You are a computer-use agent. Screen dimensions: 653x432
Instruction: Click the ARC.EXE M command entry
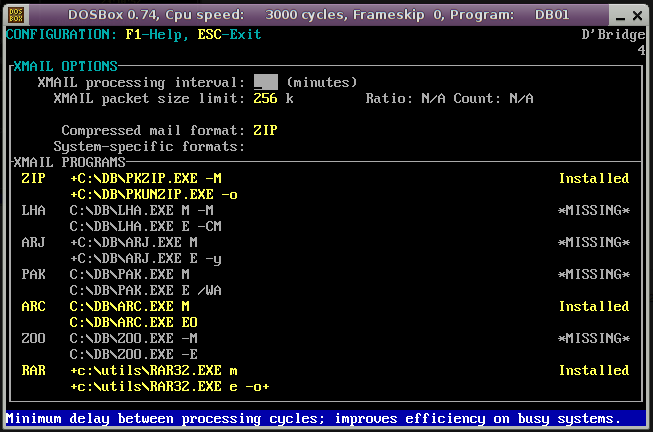[x=129, y=306]
